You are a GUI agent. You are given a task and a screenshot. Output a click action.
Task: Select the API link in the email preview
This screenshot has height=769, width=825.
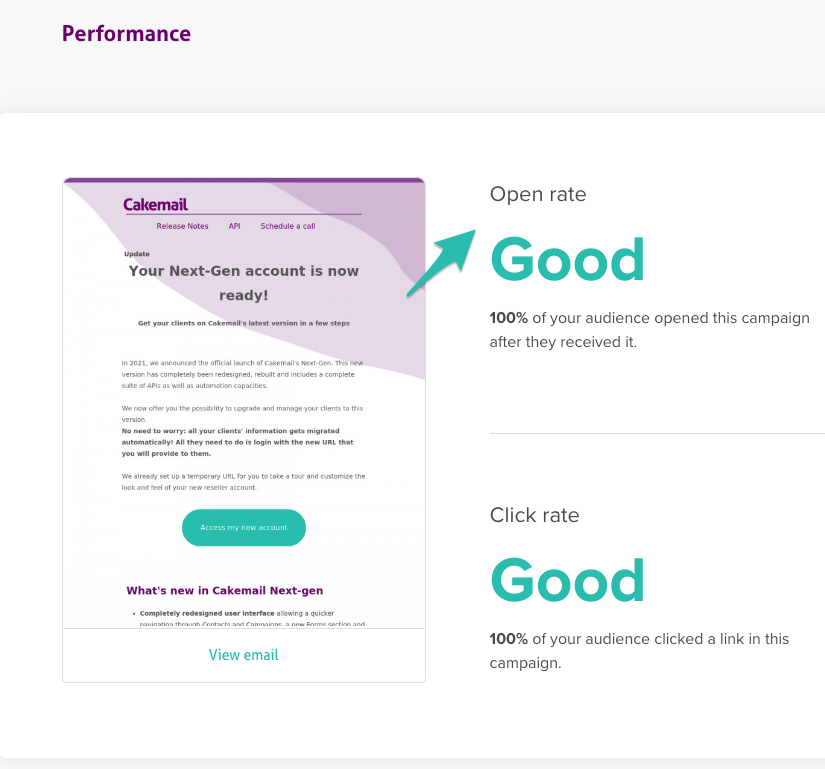(x=234, y=226)
